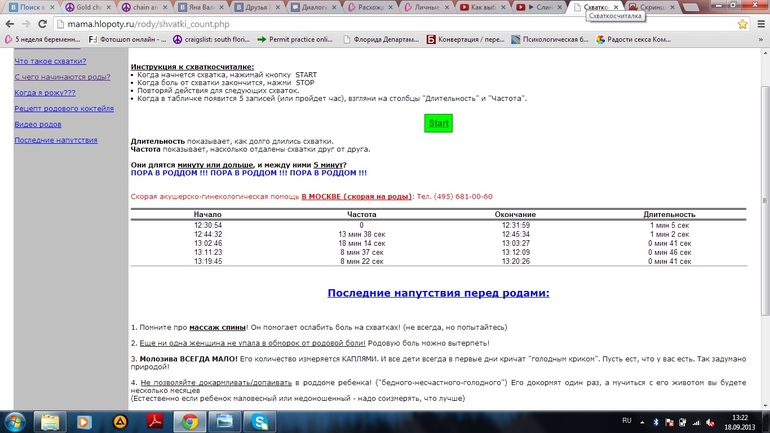Reload the page with the refresh icon
The width and height of the screenshot is (770, 433).
coord(42,24)
